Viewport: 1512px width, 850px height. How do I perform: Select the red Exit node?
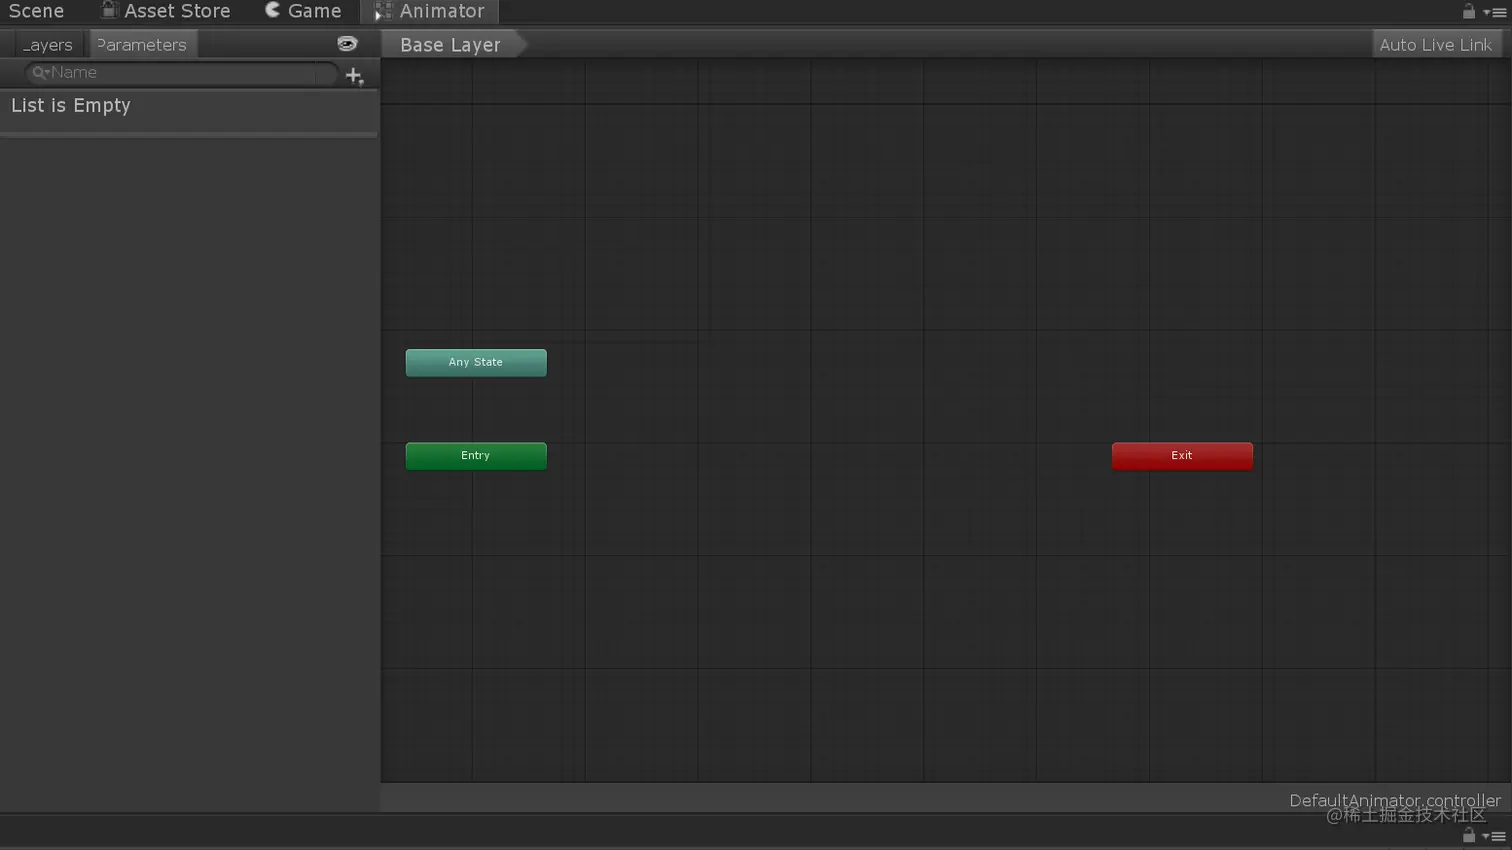1182,456
